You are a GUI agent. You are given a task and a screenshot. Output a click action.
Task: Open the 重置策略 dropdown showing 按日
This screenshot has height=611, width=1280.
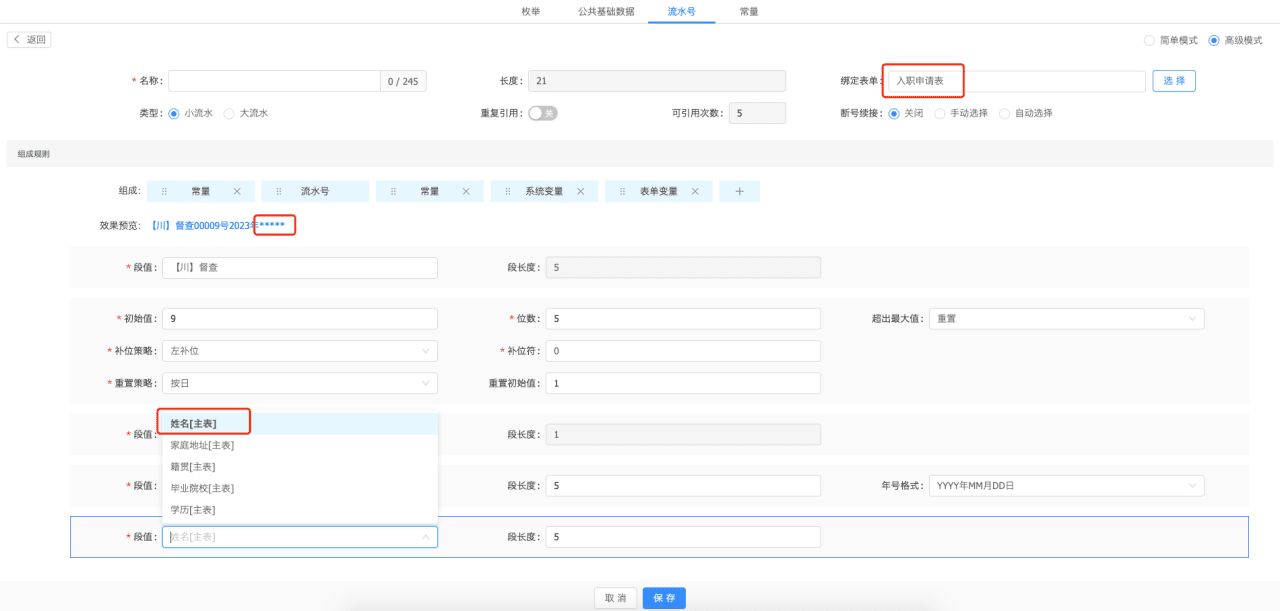tap(300, 383)
